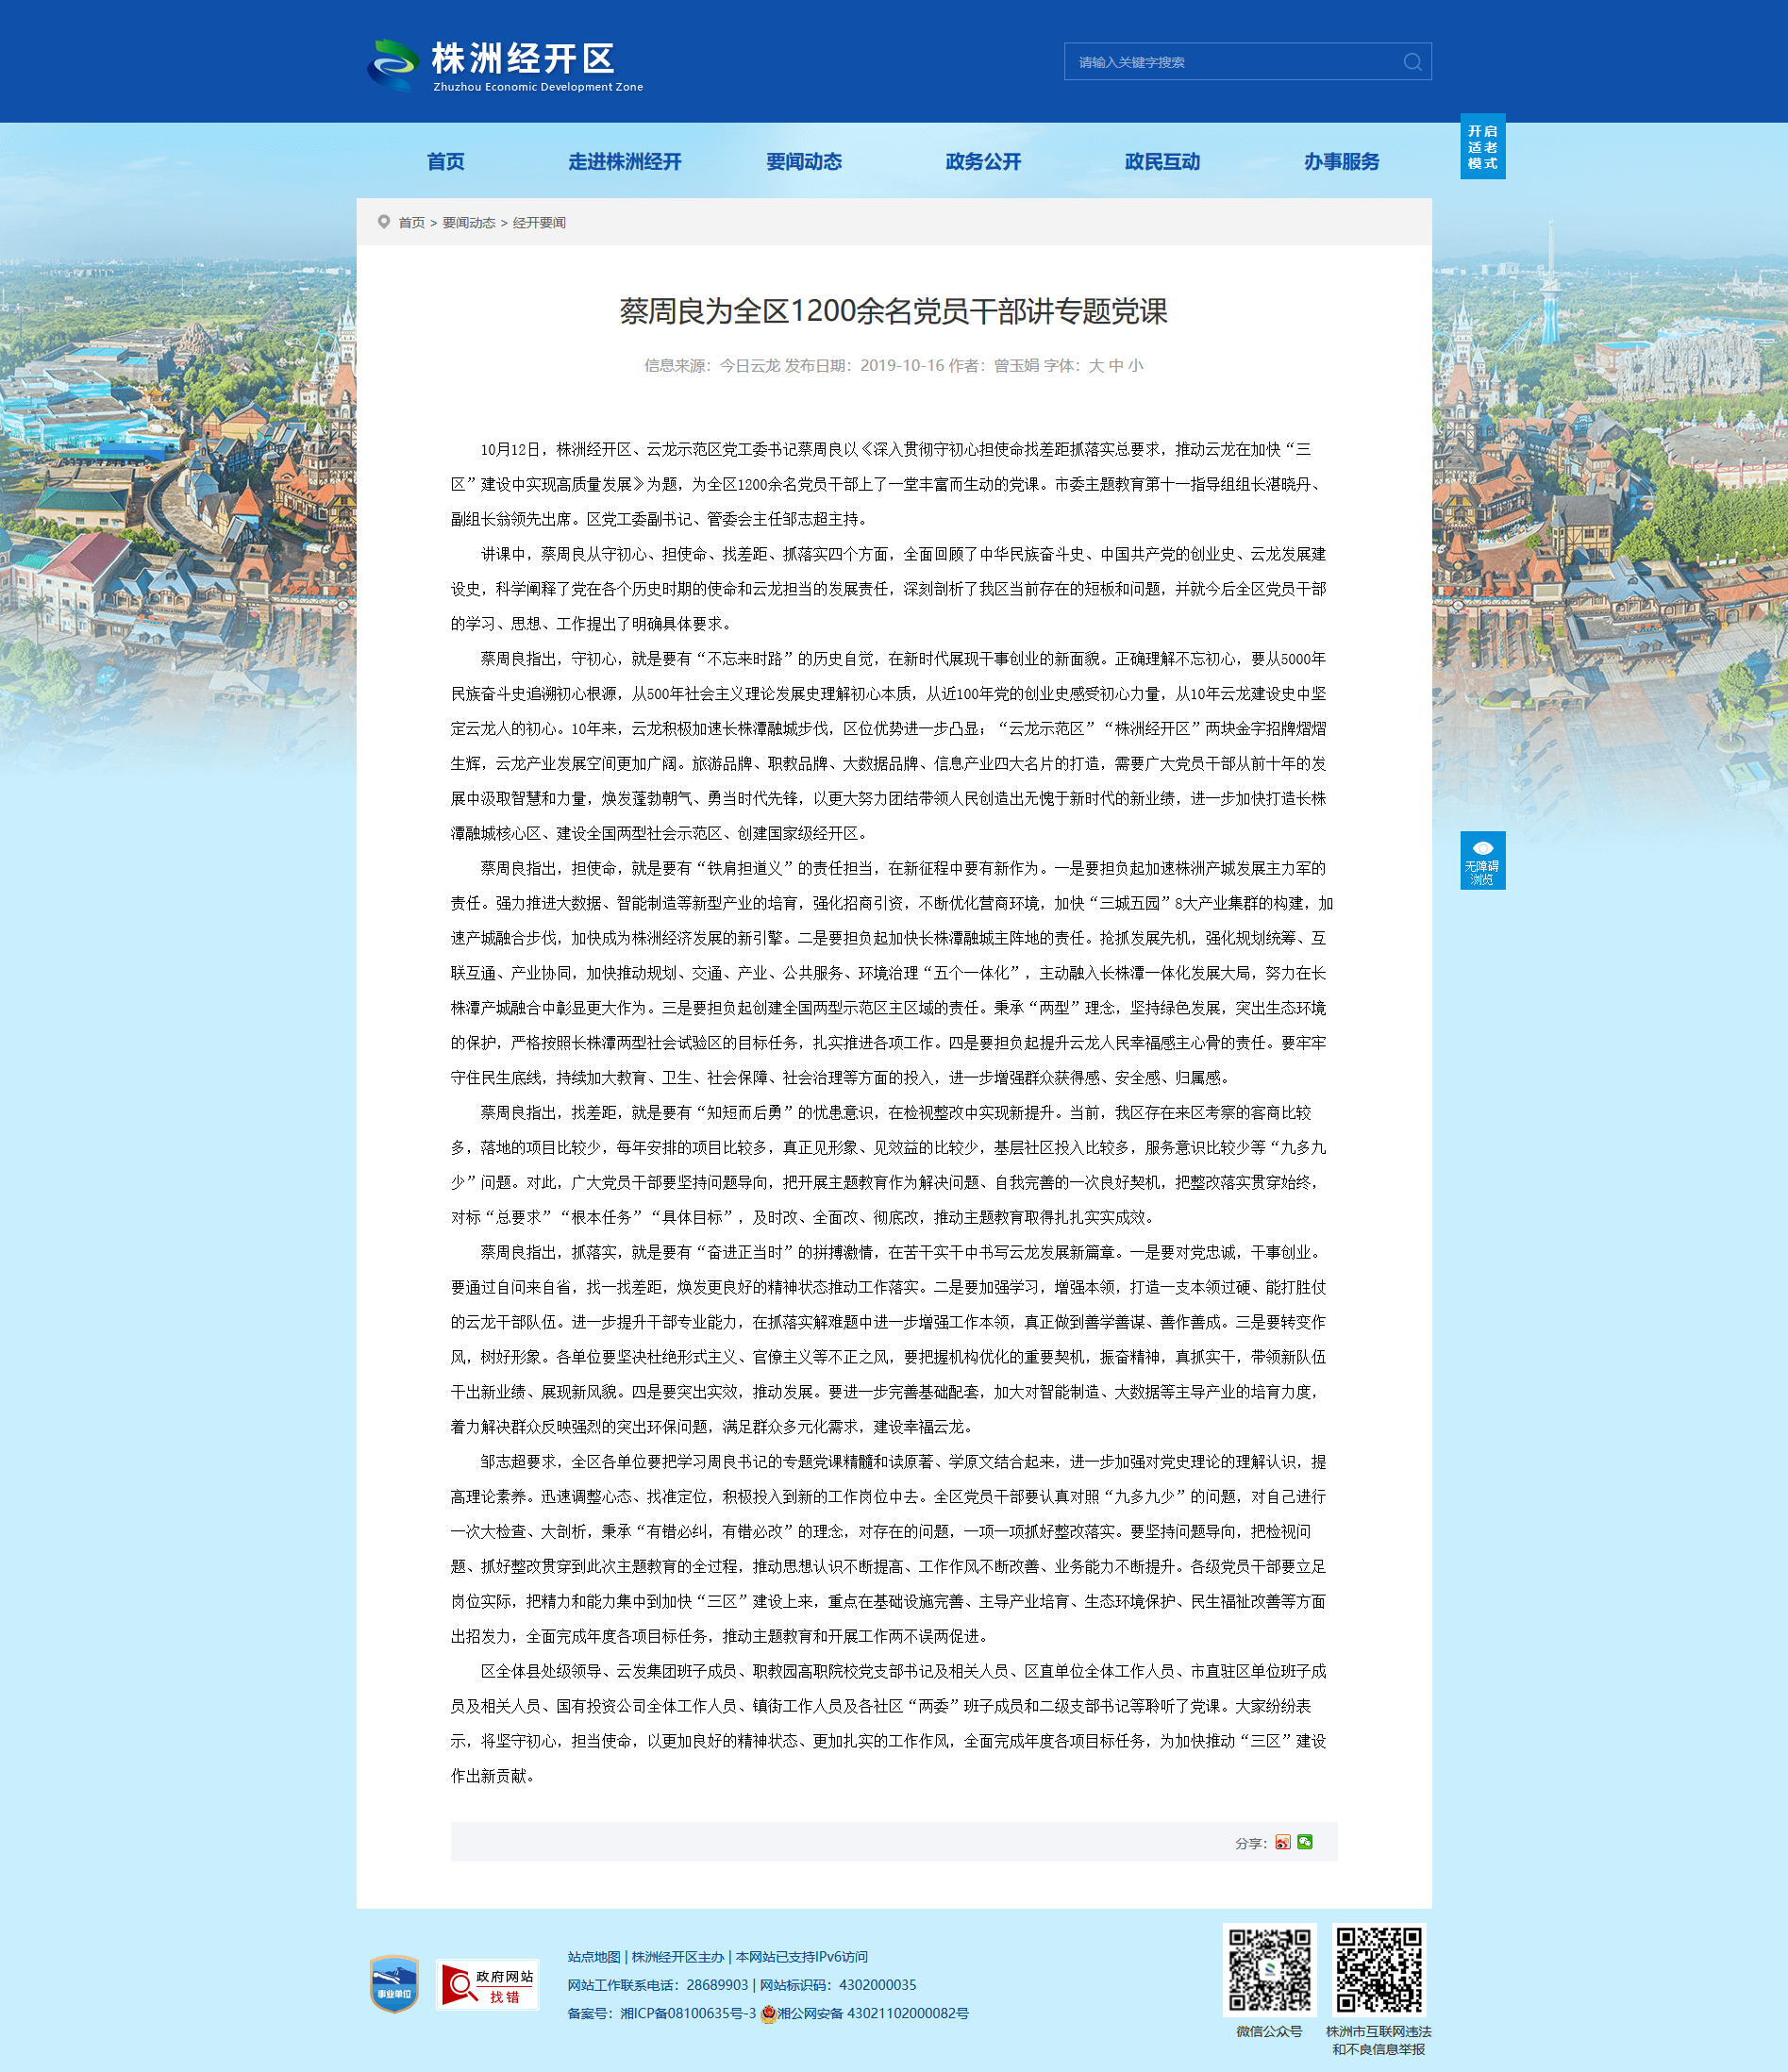Click the search magnifier icon
The height and width of the screenshot is (2072, 1788).
coord(1412,62)
